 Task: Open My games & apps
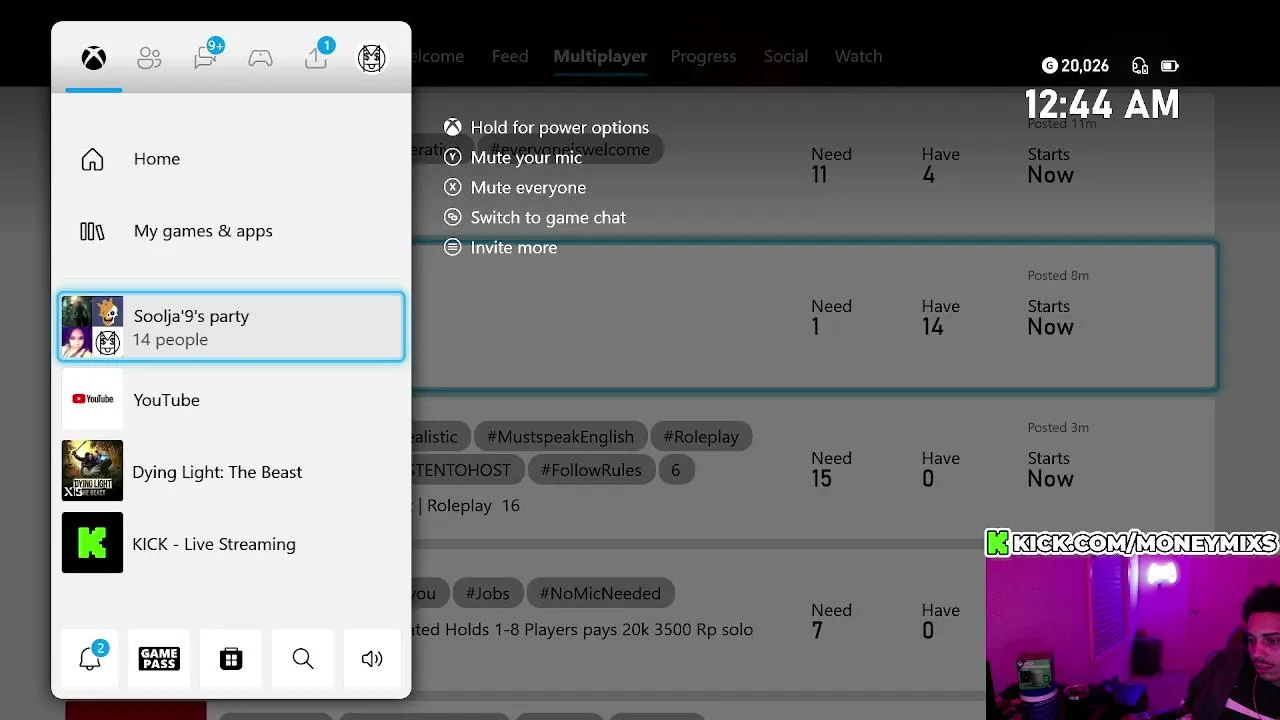coord(232,231)
